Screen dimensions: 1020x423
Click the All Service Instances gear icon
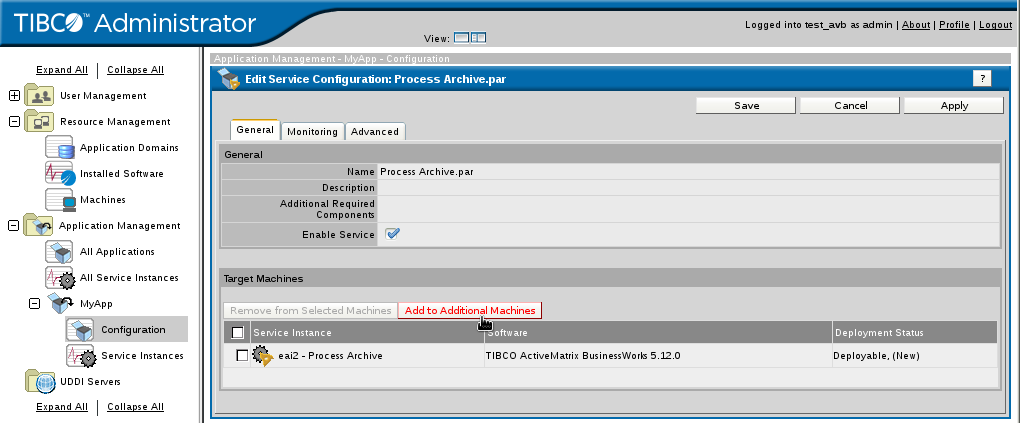pyautogui.click(x=60, y=278)
